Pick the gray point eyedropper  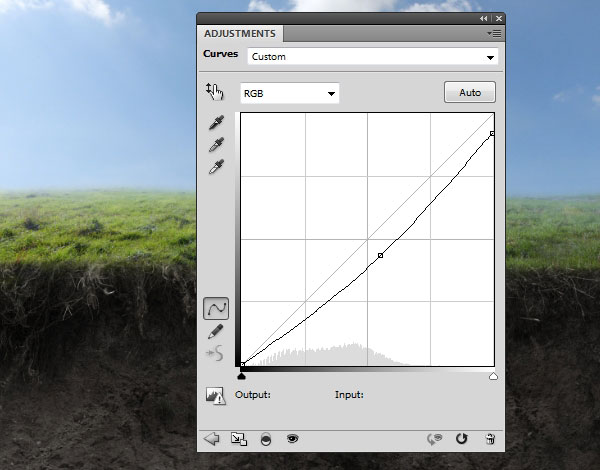point(217,145)
